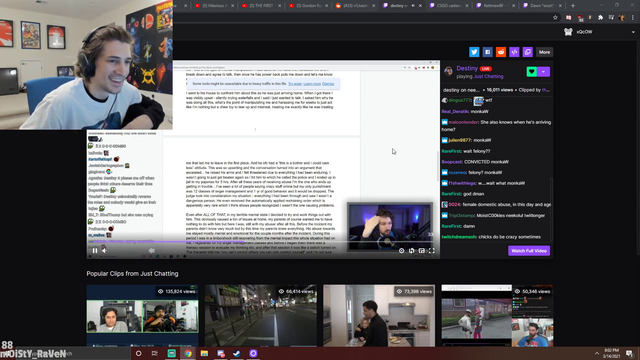640x360 pixels.
Task: Copy the clip link to clipboard
Action: (x=528, y=52)
